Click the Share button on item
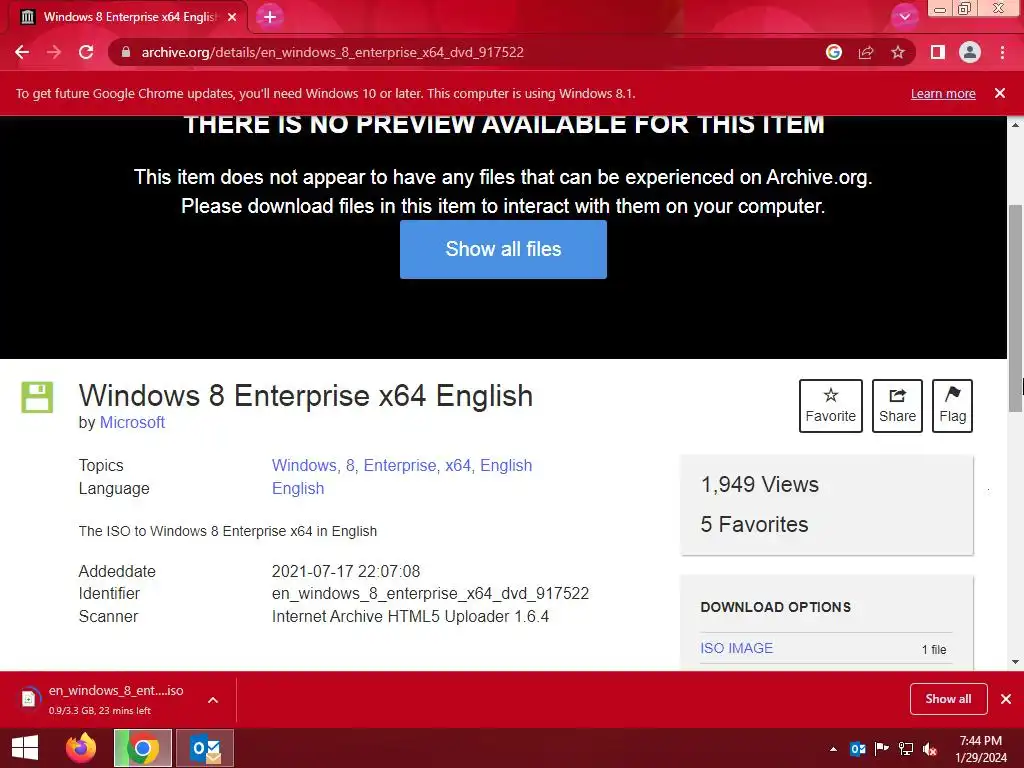 [897, 406]
